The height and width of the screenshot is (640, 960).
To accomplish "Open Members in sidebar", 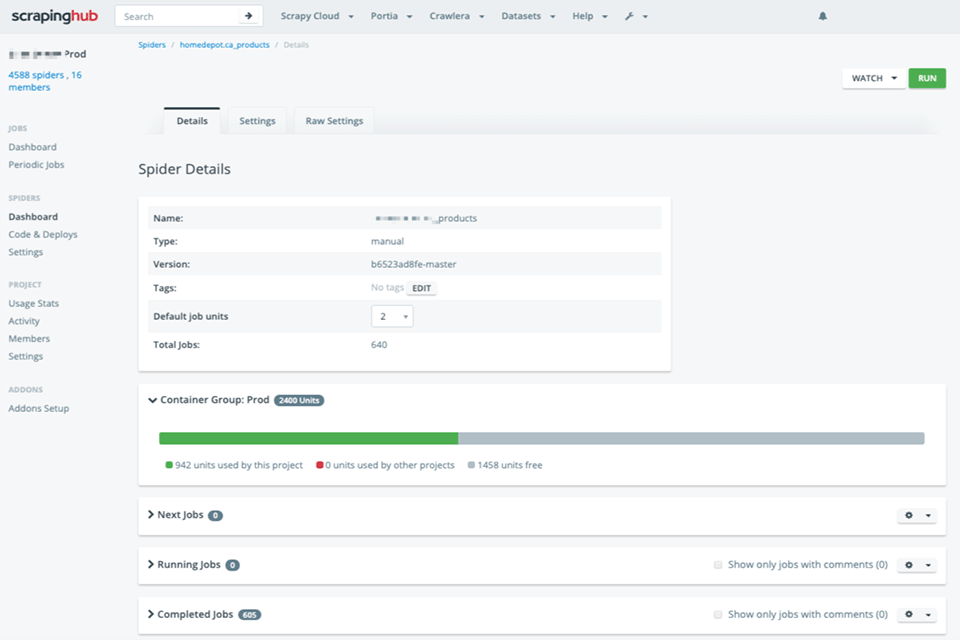I will click(29, 339).
